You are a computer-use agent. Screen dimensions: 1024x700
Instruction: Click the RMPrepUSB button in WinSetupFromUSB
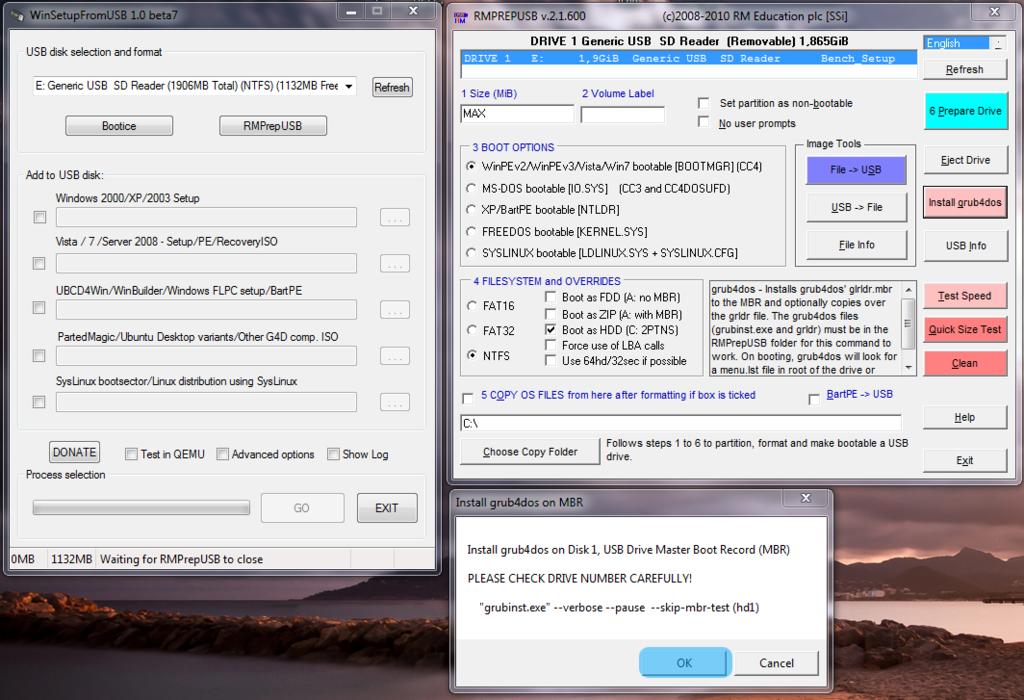point(272,126)
